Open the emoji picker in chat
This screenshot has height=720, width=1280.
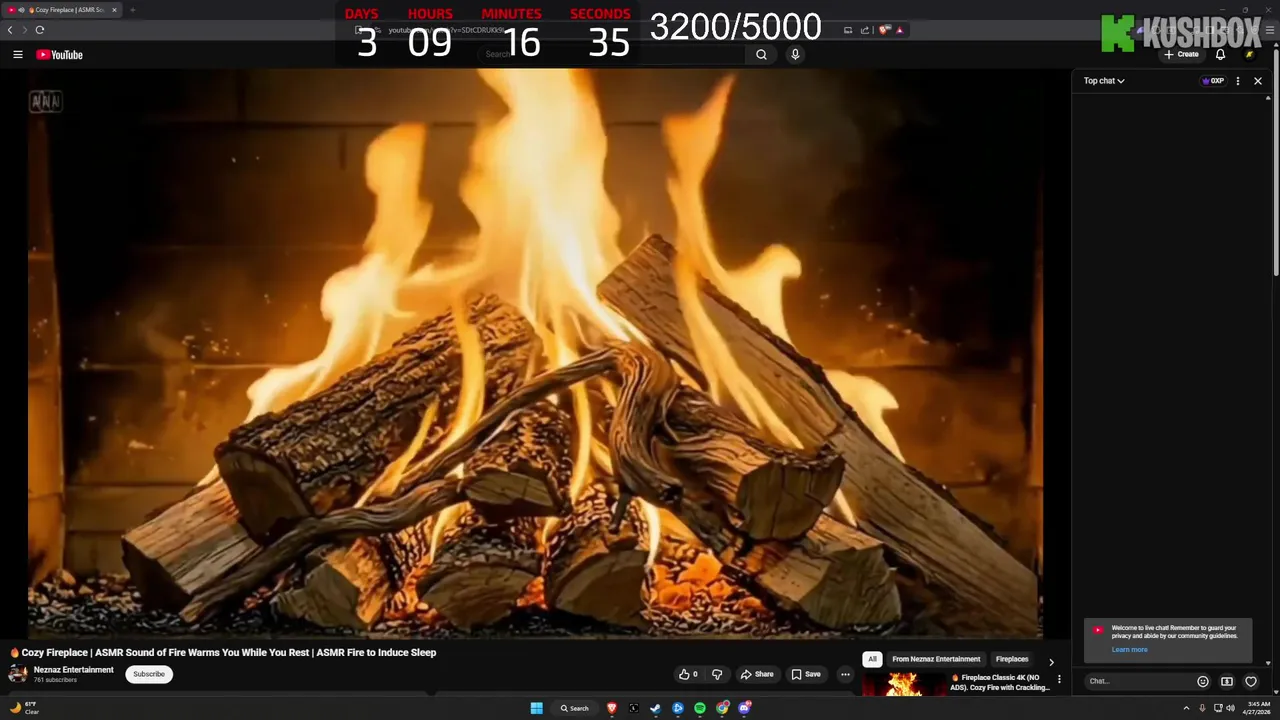[x=1203, y=682]
